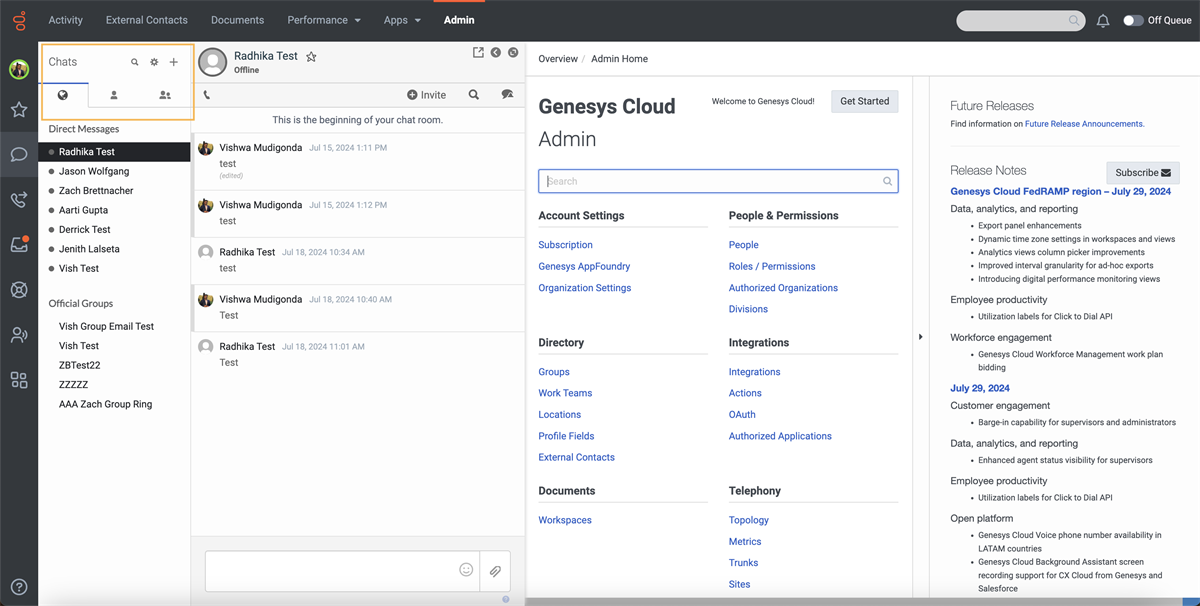Image resolution: width=1200 pixels, height=606 pixels.
Task: Open the Help icon in sidebar
Action: point(19,587)
